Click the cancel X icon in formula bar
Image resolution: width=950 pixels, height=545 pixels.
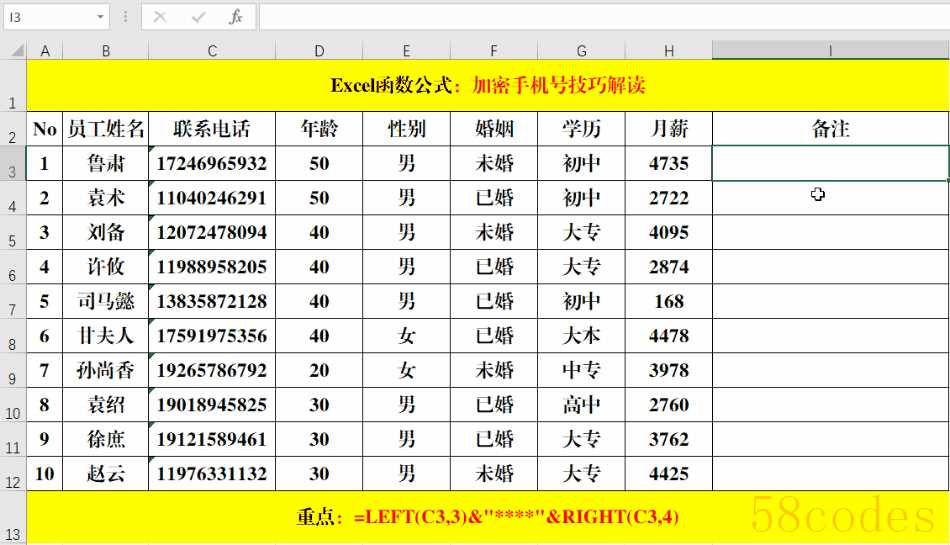pyautogui.click(x=160, y=17)
